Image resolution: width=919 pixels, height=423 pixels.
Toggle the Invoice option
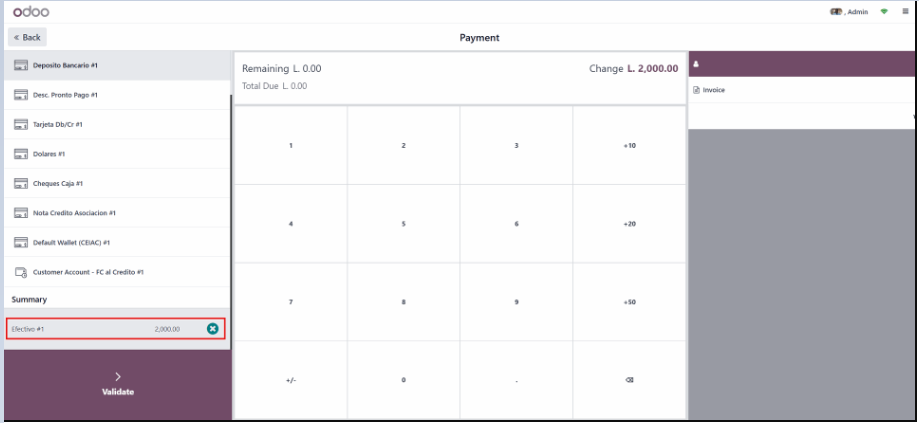(x=709, y=90)
